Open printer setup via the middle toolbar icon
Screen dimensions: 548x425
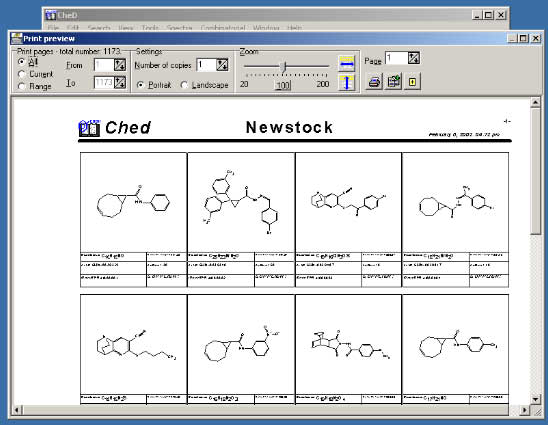click(x=393, y=82)
